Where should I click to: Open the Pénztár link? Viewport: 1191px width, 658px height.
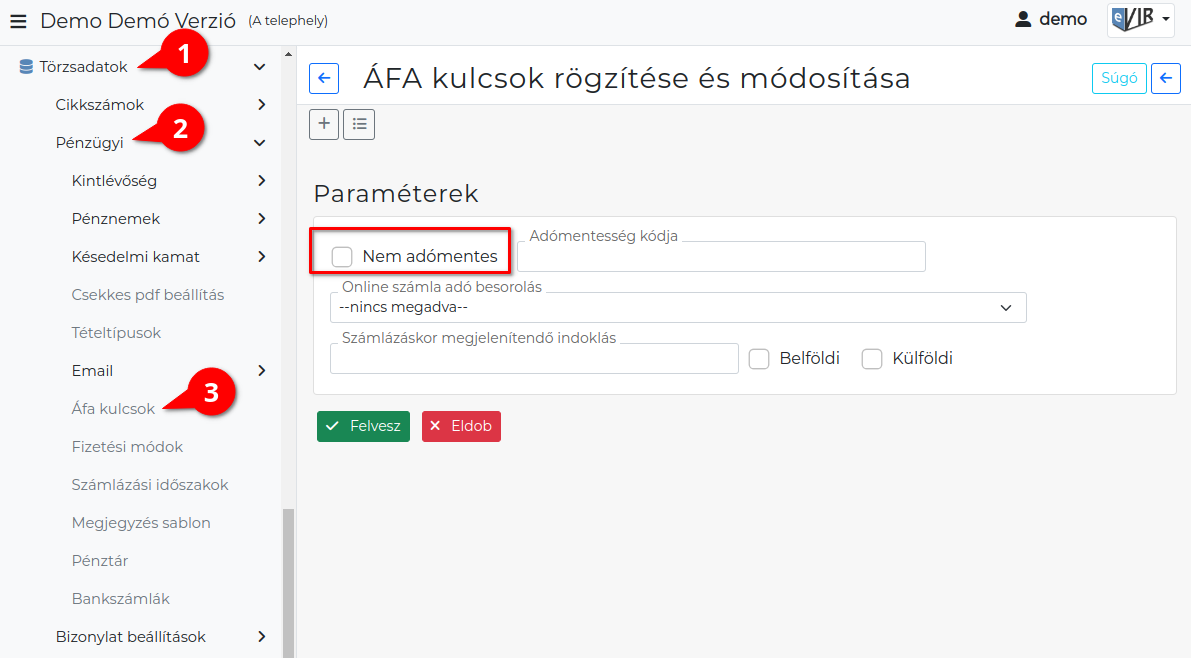coord(100,561)
